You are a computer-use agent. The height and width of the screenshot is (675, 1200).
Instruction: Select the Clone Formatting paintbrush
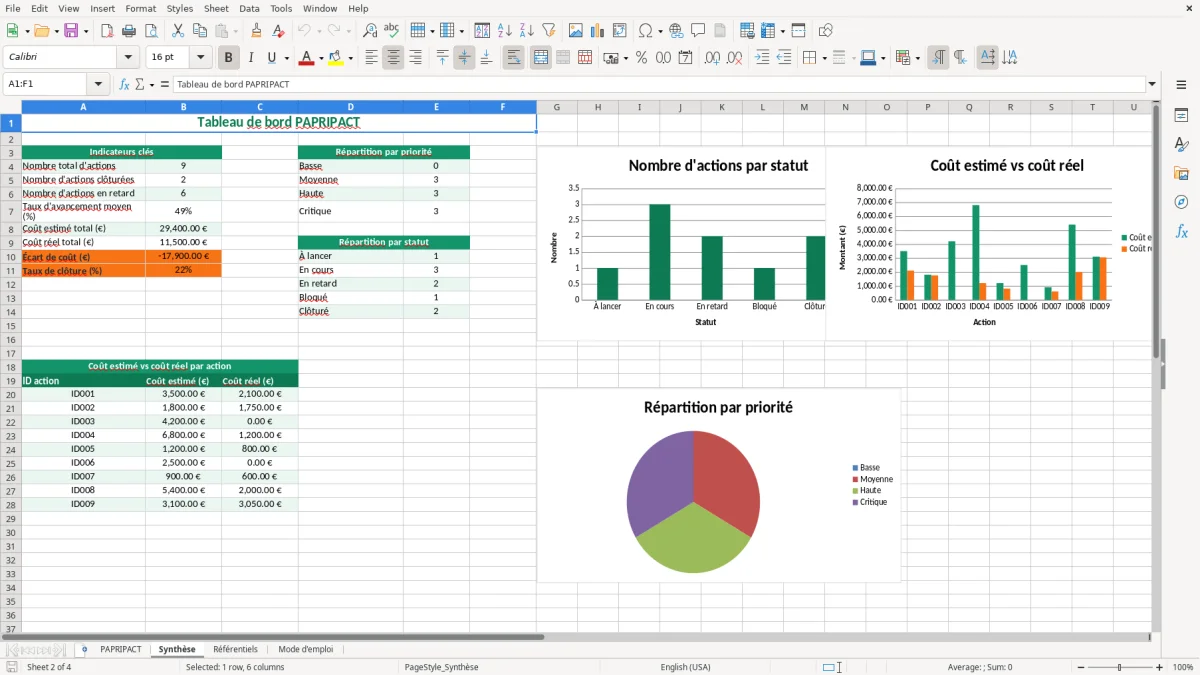point(256,31)
